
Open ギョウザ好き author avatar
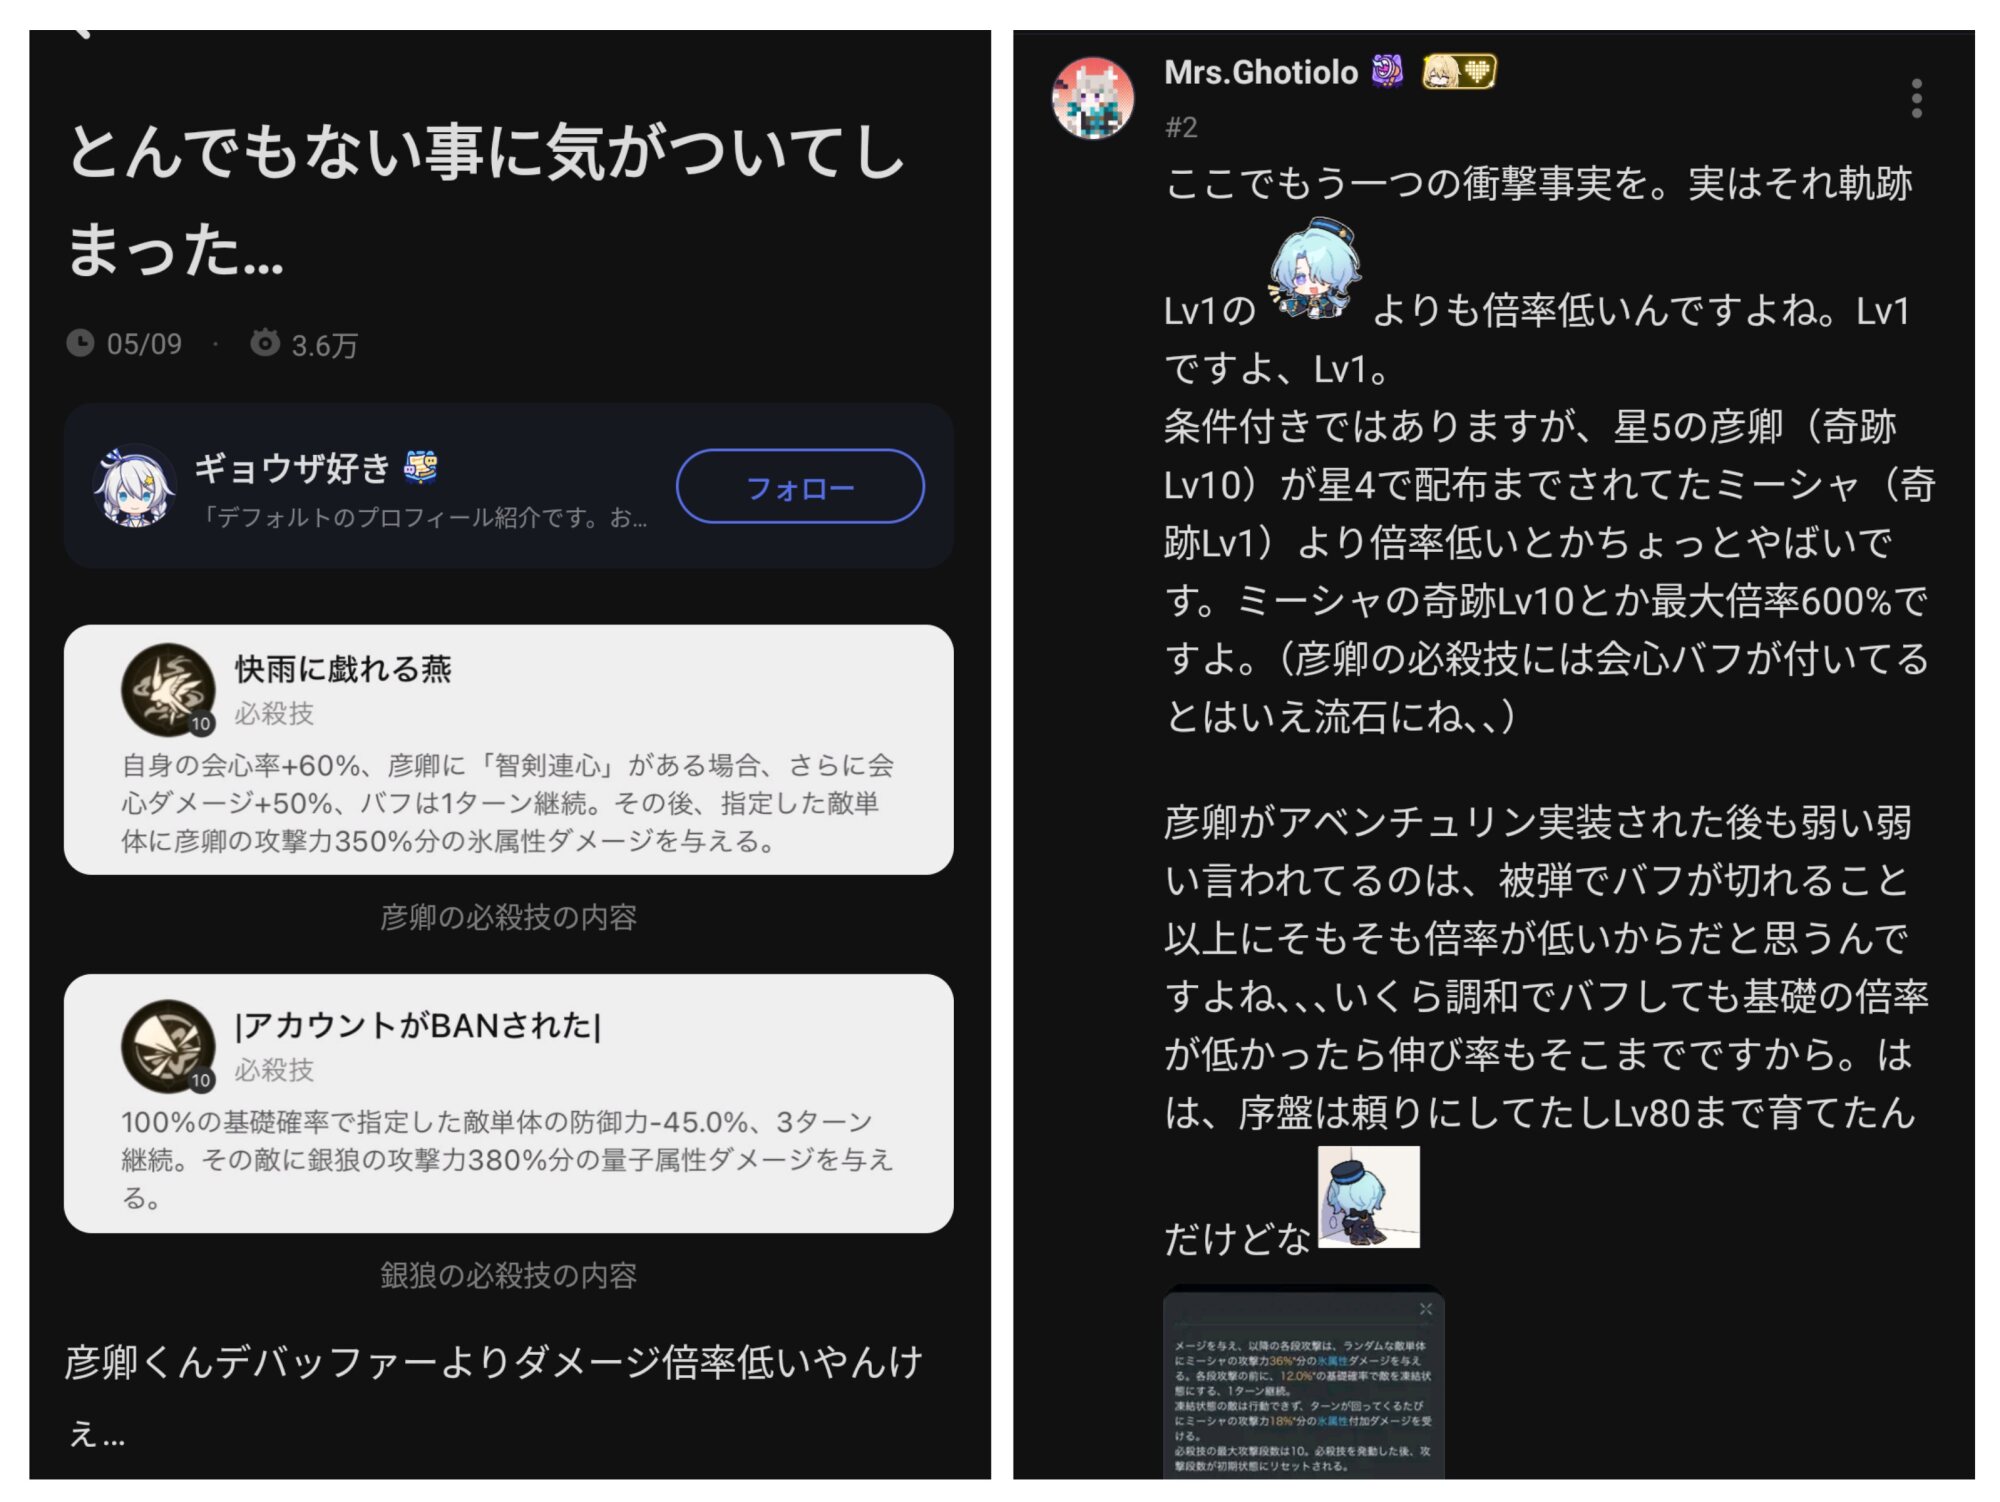click(135, 486)
